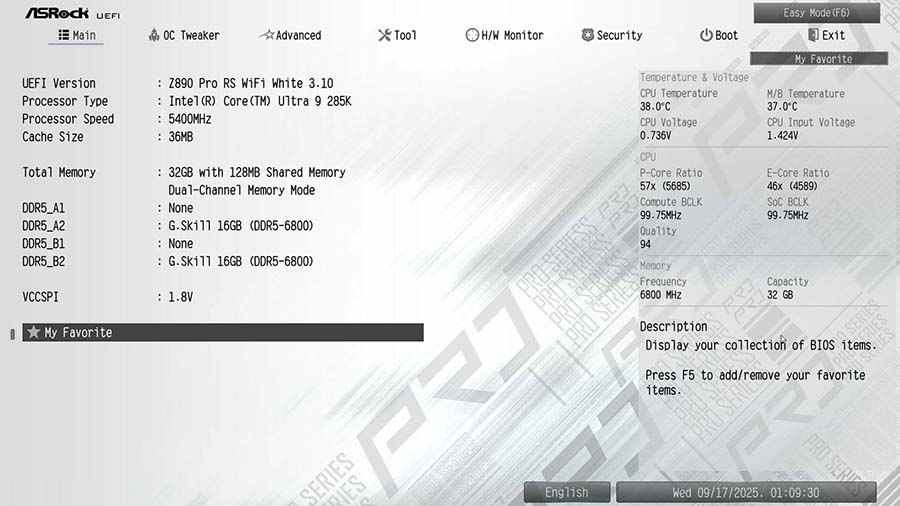Click the star icon beside My Favorite
The width and height of the screenshot is (900, 506).
click(x=33, y=332)
